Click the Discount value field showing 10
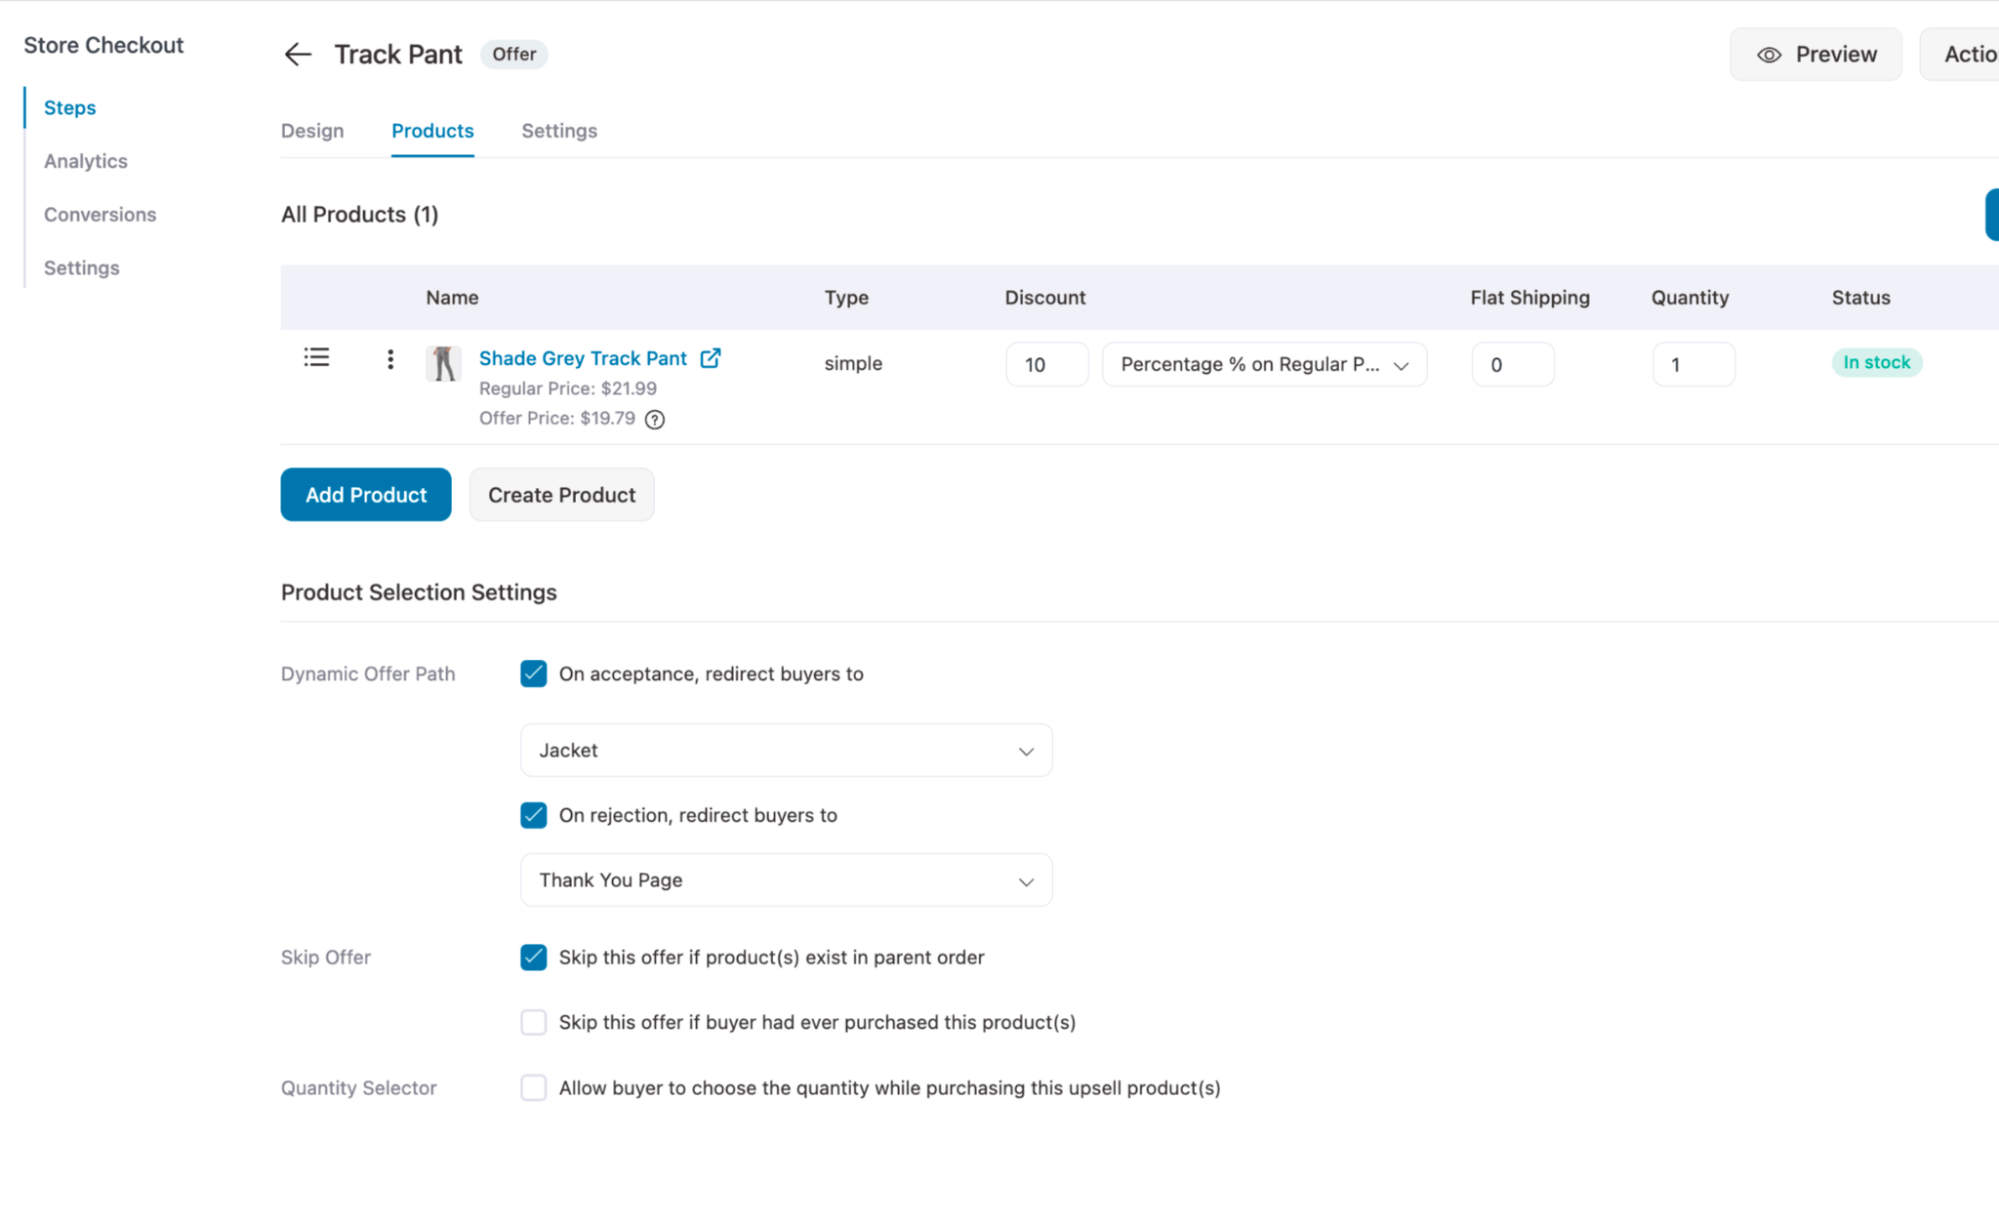This screenshot has height=1224, width=1999. coord(1047,364)
